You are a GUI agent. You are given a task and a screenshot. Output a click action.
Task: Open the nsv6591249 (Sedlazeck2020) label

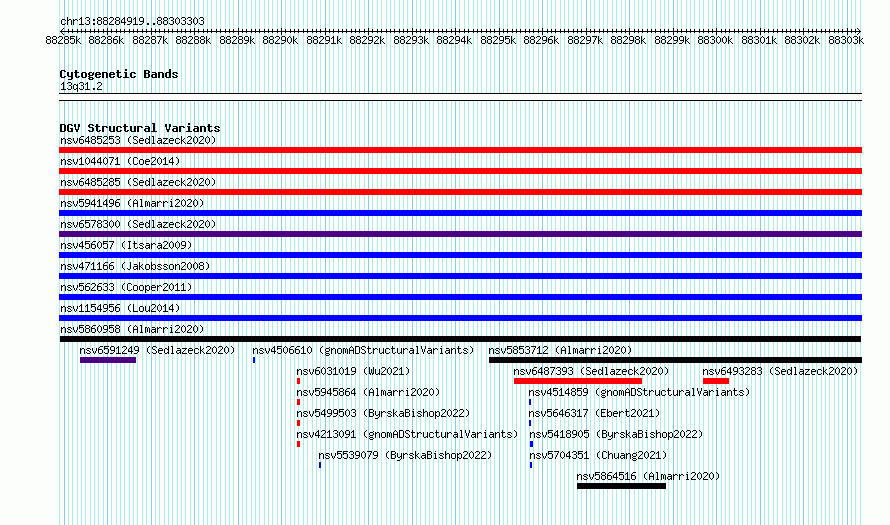point(157,350)
